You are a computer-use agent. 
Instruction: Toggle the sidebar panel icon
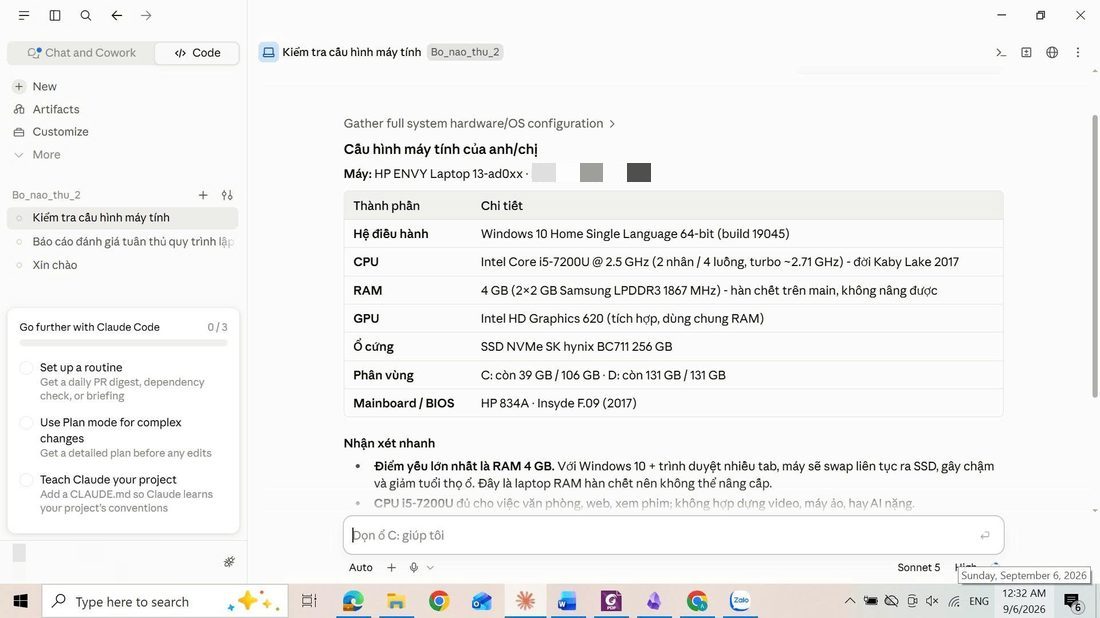click(55, 15)
